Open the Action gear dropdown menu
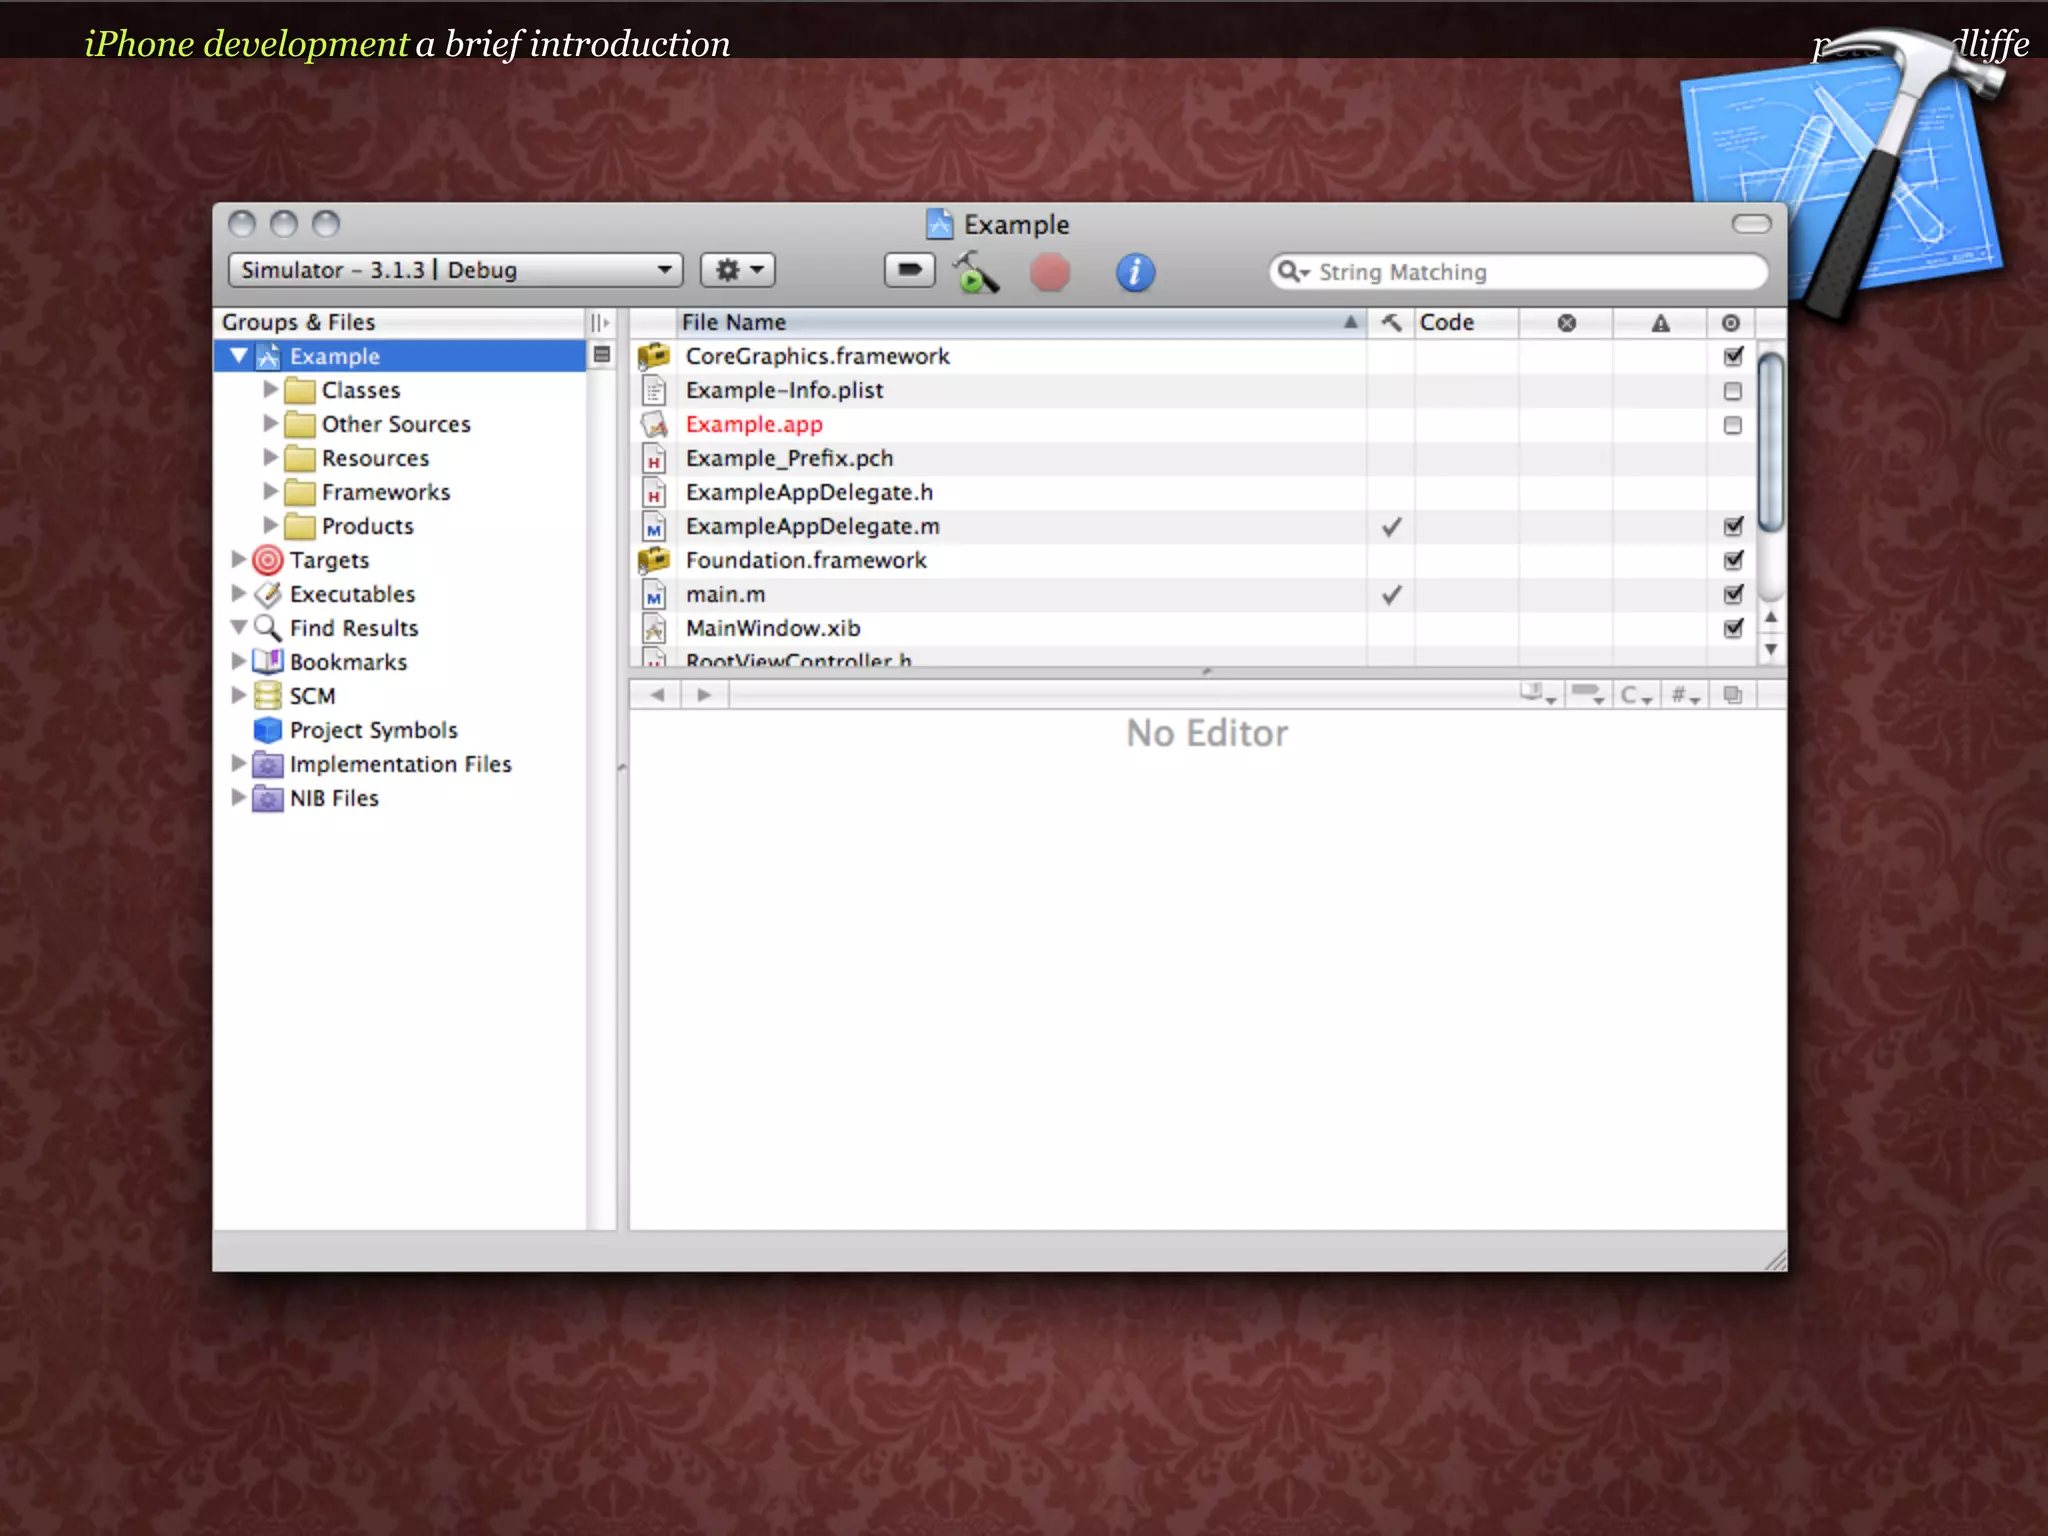Screen dimensions: 2048x1536 click(x=738, y=270)
